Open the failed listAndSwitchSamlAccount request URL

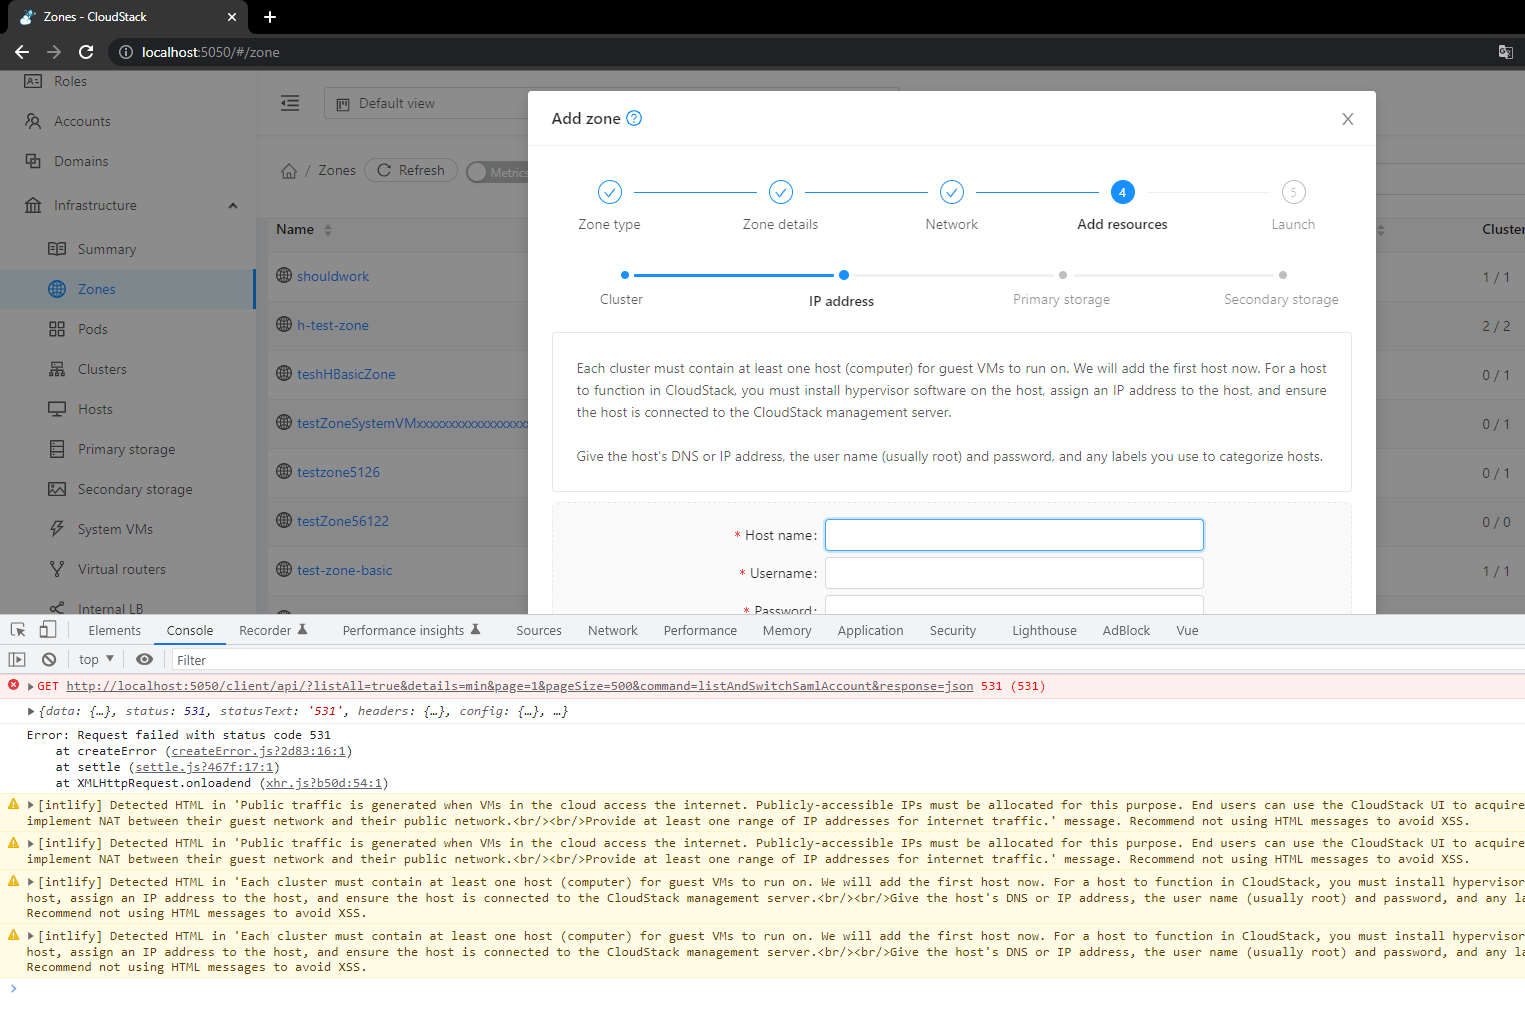point(520,686)
